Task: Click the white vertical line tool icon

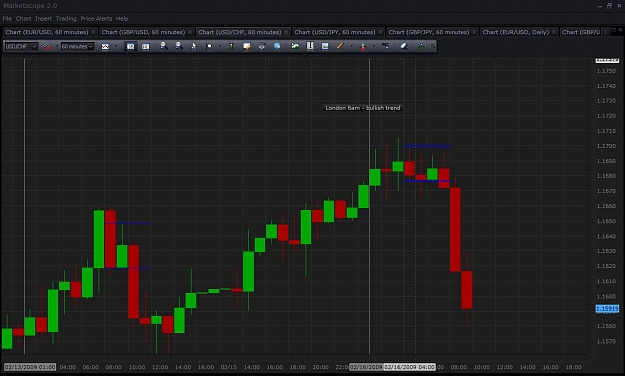Action: (x=310, y=46)
